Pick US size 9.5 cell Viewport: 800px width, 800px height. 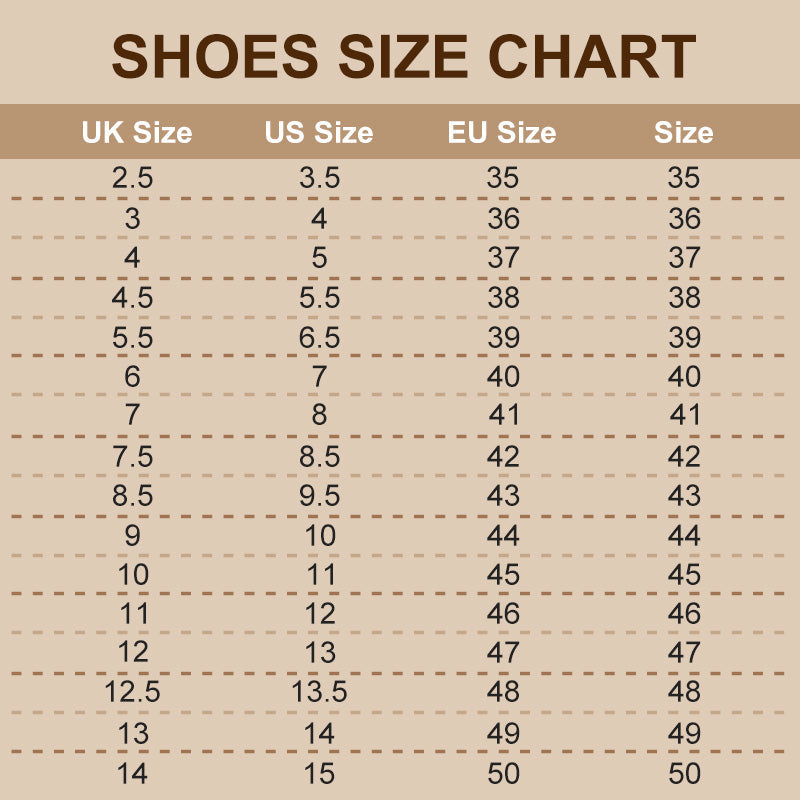click(319, 496)
